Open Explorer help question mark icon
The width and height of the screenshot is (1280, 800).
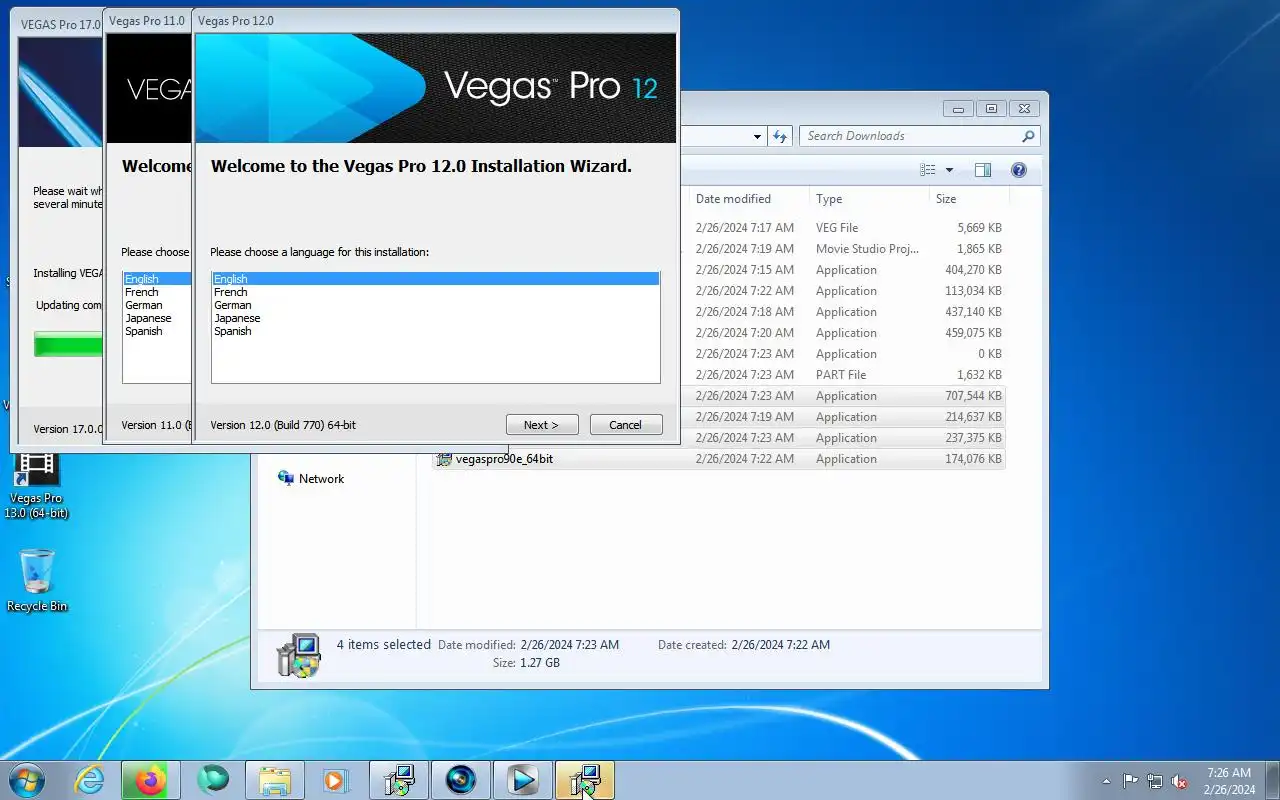point(1019,170)
